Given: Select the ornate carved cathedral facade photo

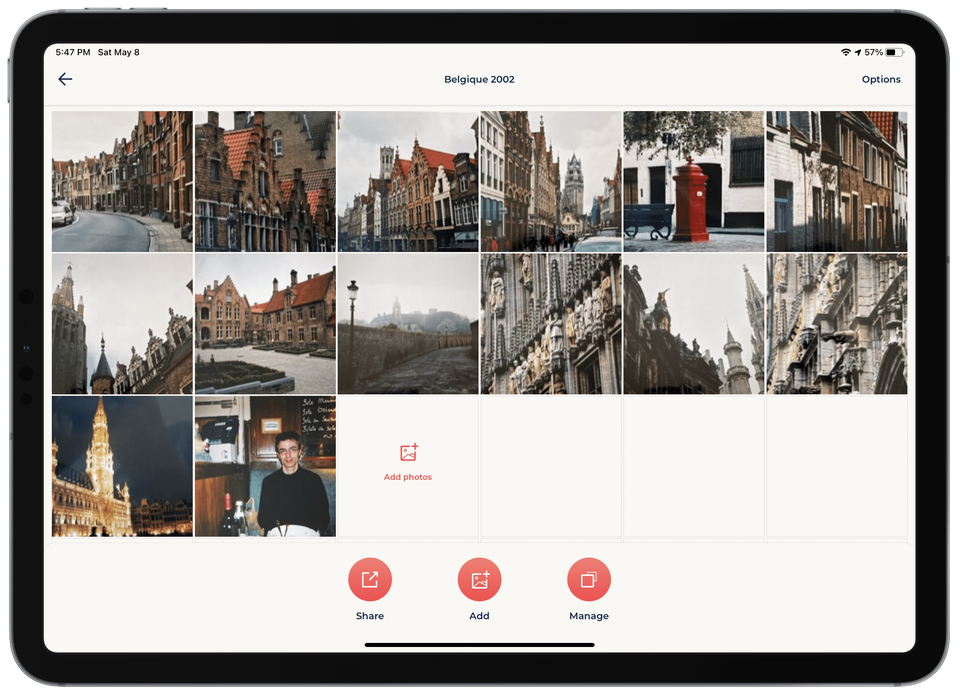Looking at the screenshot, I should [551, 323].
